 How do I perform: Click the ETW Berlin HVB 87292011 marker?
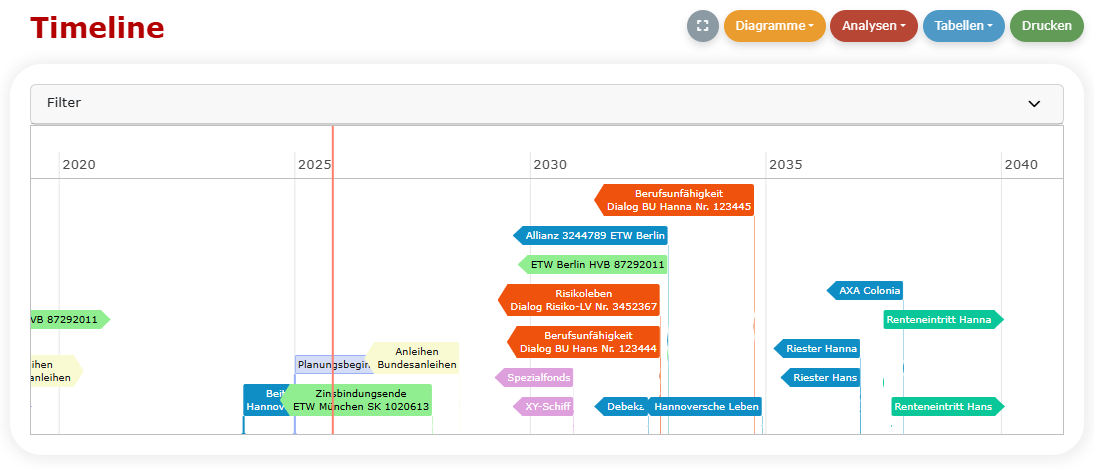coord(596,264)
